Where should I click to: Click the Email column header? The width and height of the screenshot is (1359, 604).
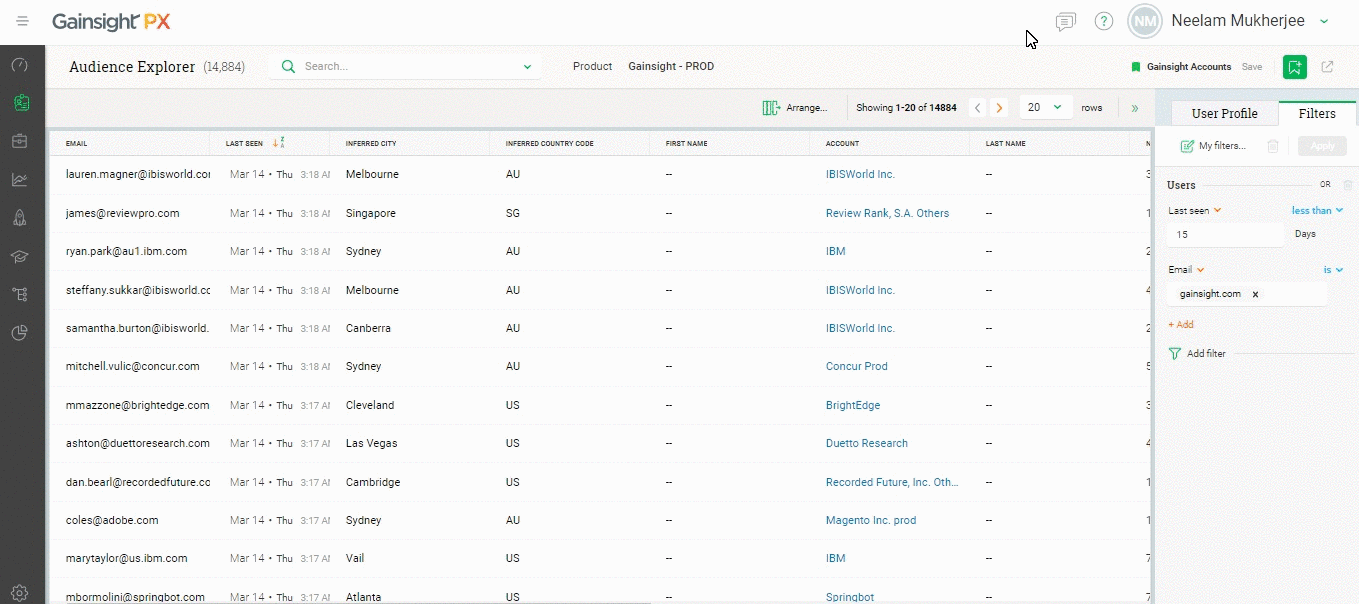(x=77, y=144)
